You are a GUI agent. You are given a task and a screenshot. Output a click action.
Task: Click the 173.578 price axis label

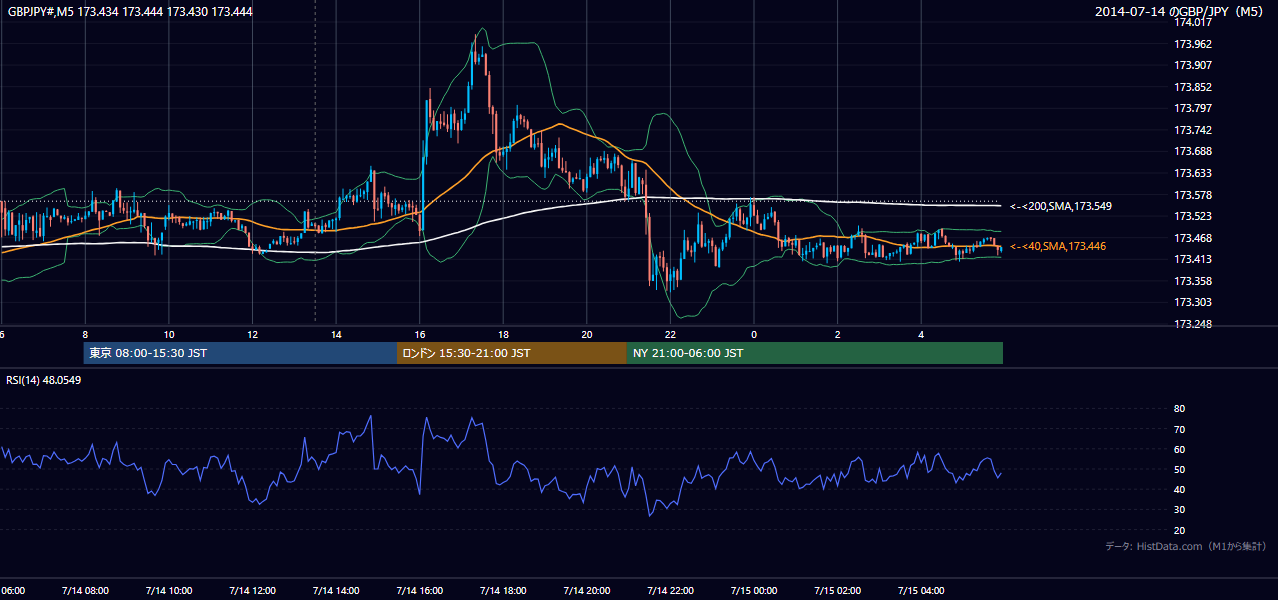(1192, 195)
